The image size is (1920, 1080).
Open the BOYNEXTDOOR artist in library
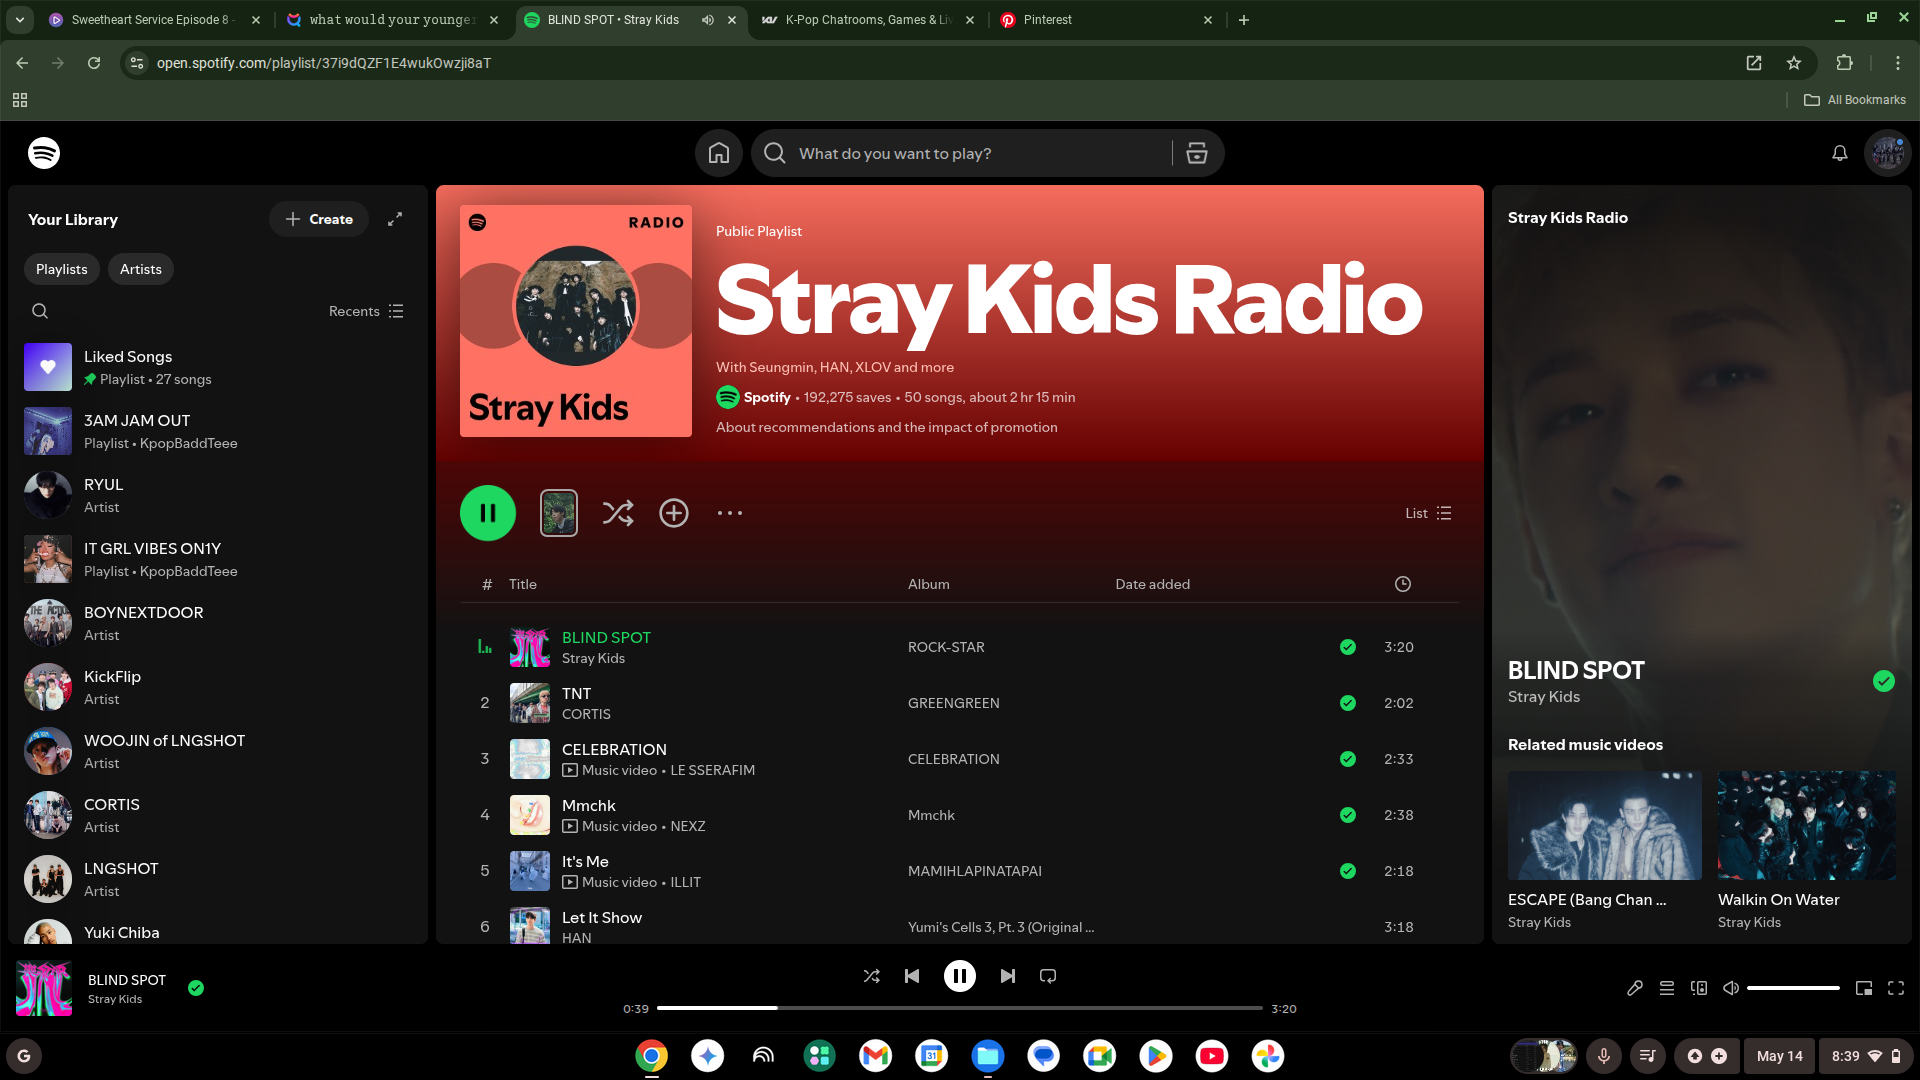coord(218,623)
